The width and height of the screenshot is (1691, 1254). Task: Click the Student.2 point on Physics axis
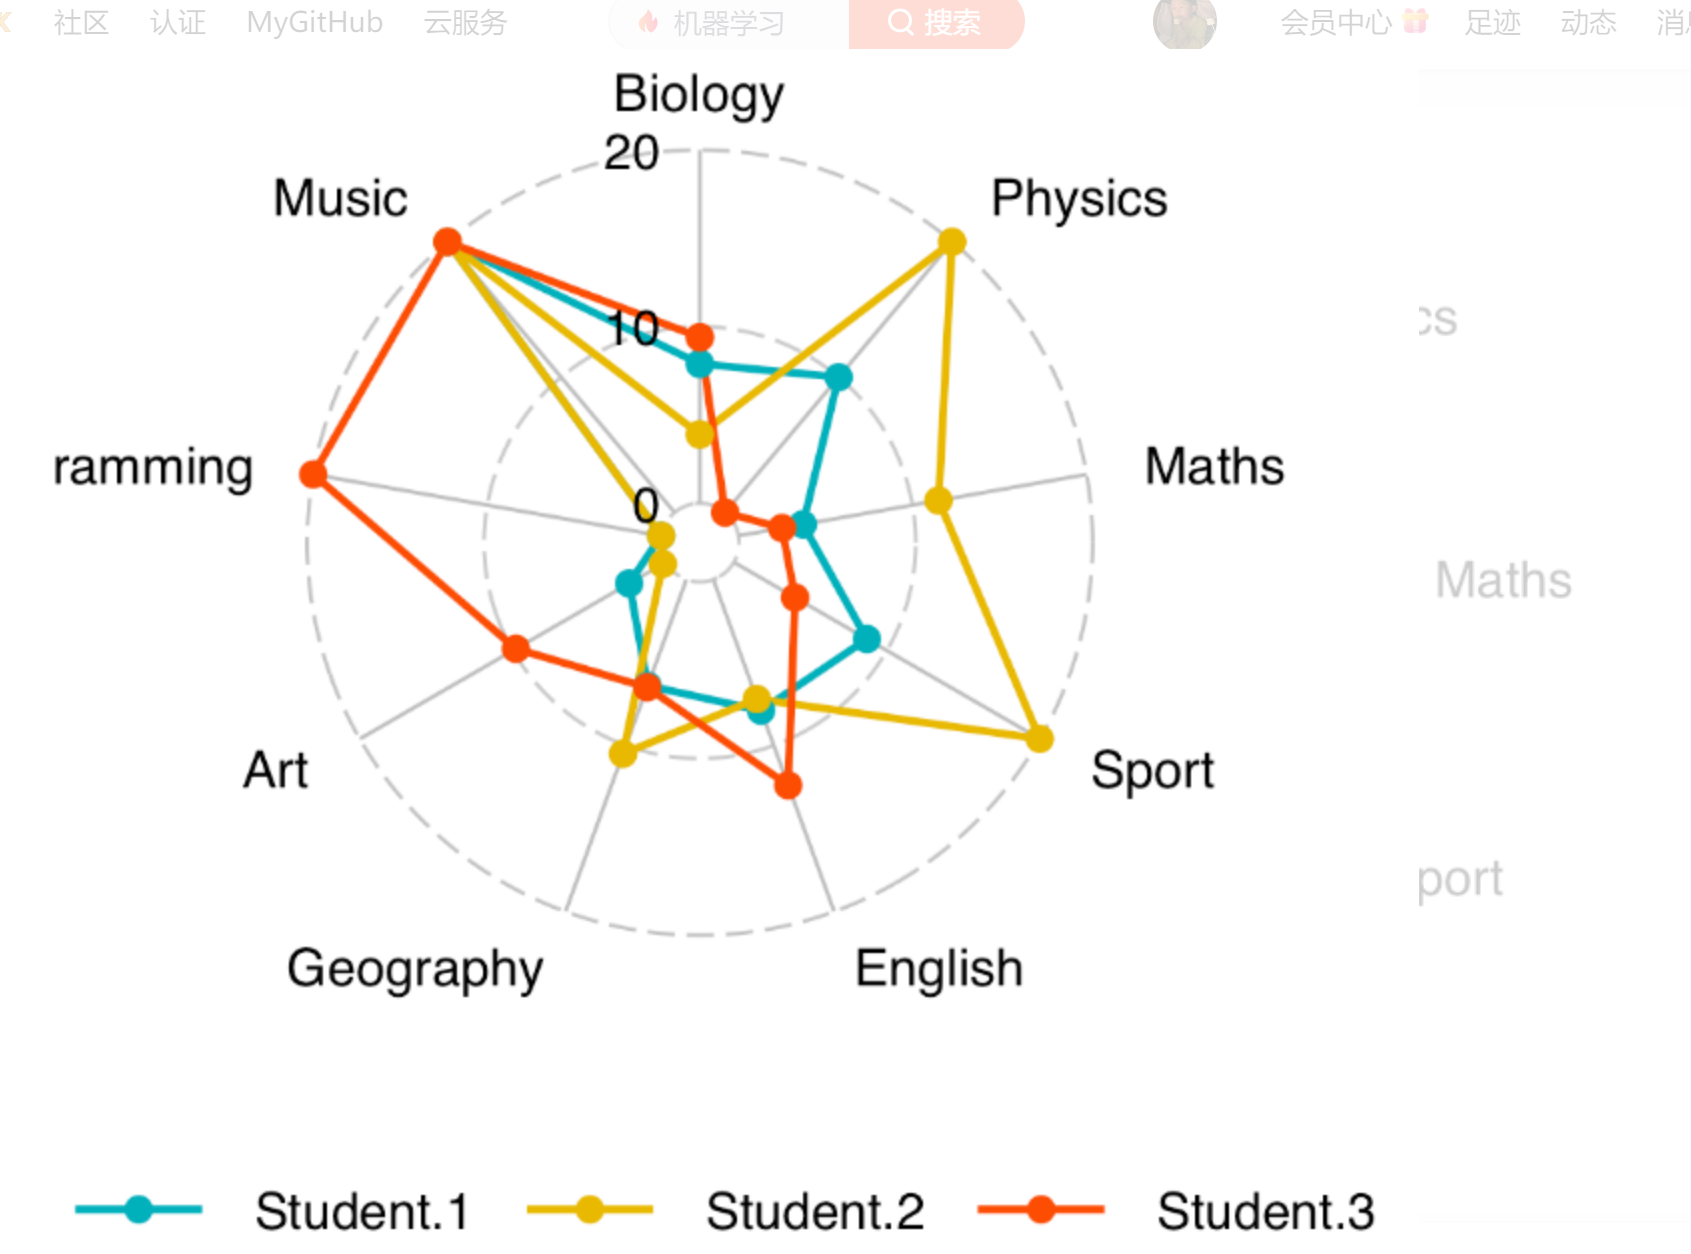tap(952, 242)
